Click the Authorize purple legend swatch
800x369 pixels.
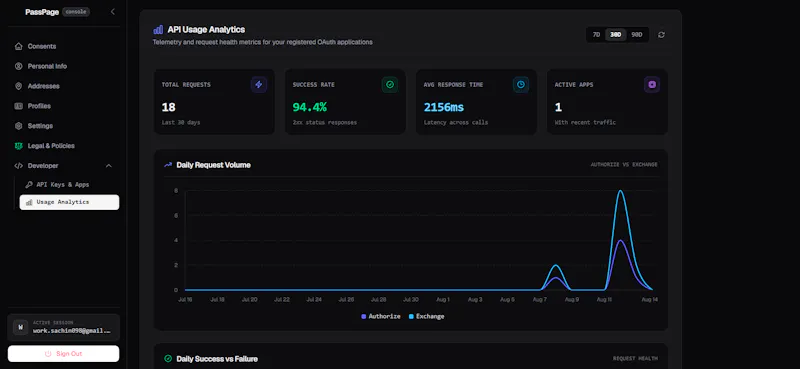(x=364, y=316)
